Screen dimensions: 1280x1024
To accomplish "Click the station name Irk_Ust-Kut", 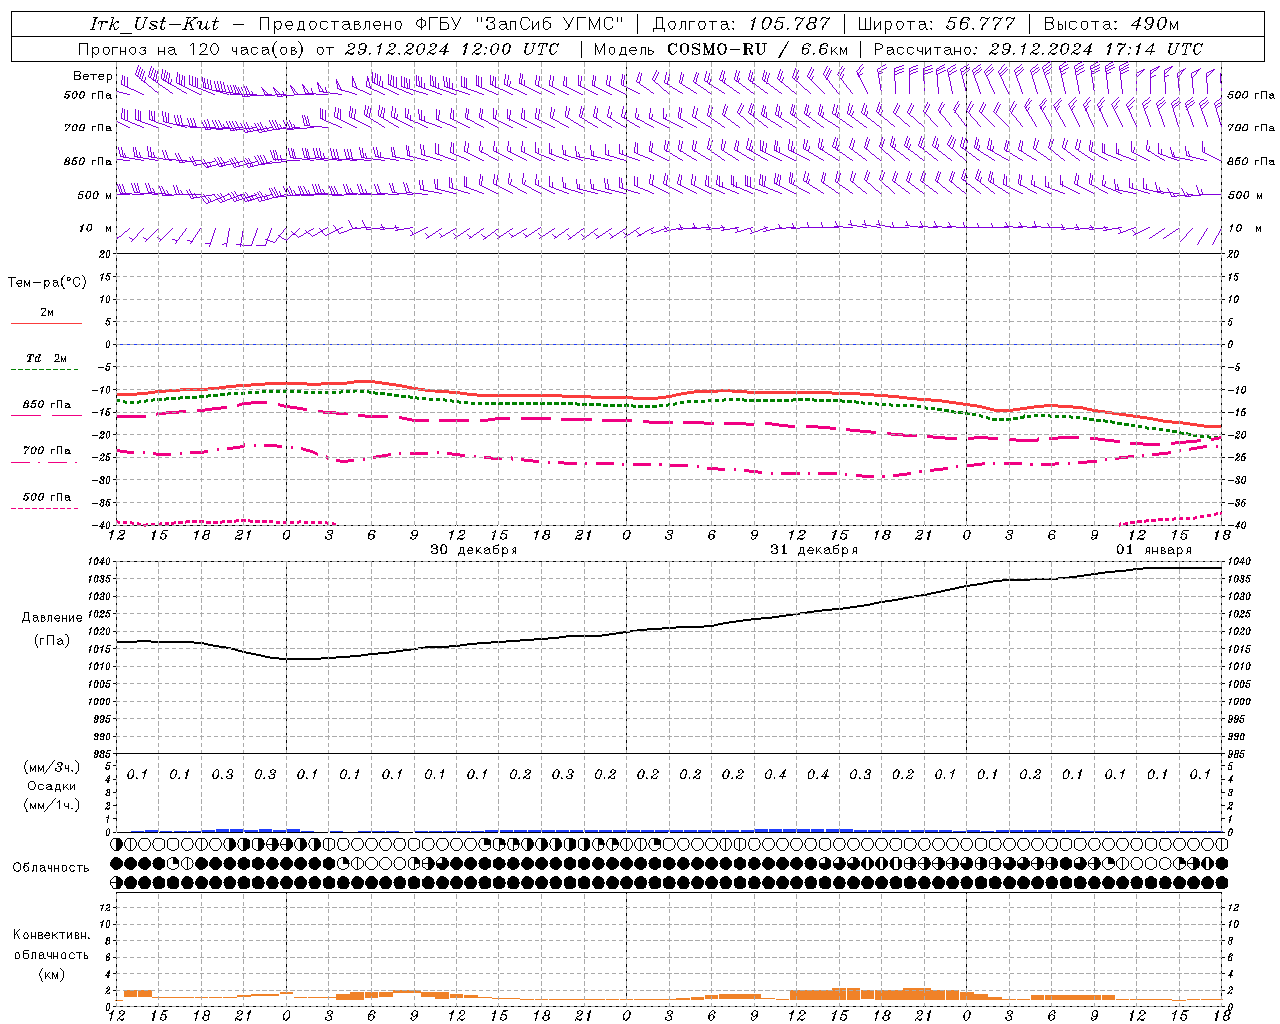I will click(154, 24).
